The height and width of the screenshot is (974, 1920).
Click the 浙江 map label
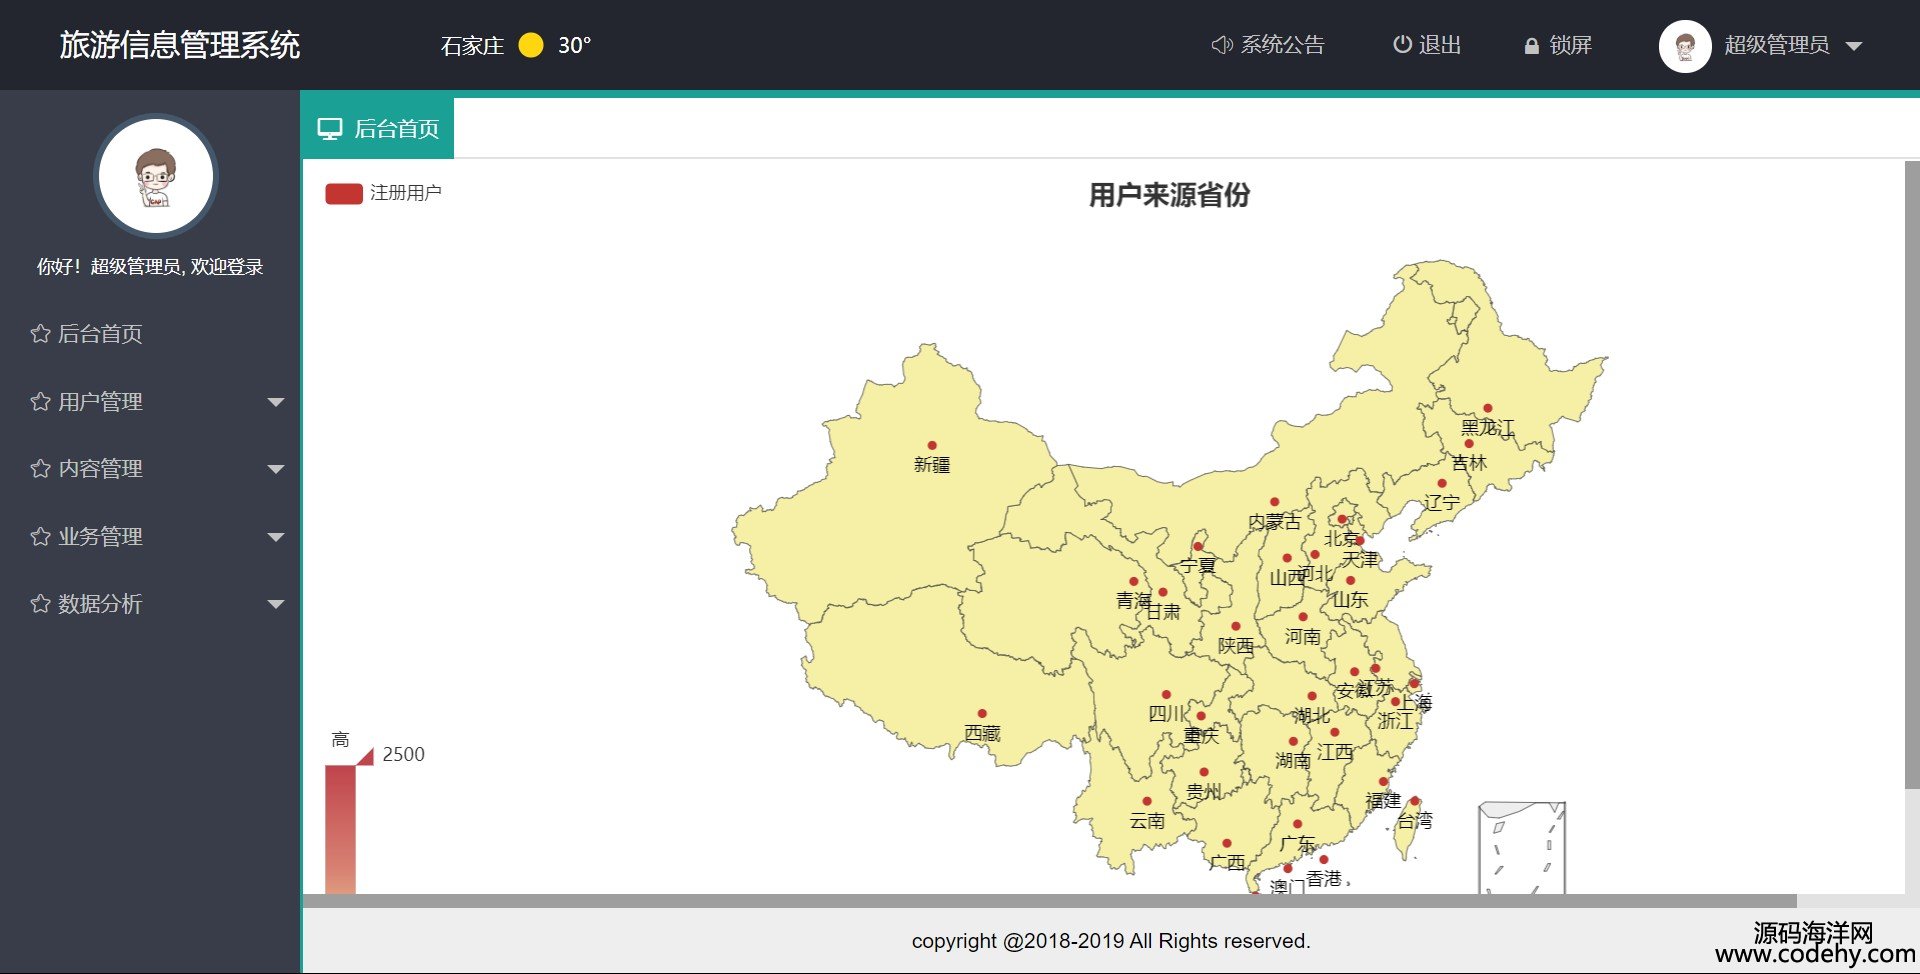tap(1396, 721)
